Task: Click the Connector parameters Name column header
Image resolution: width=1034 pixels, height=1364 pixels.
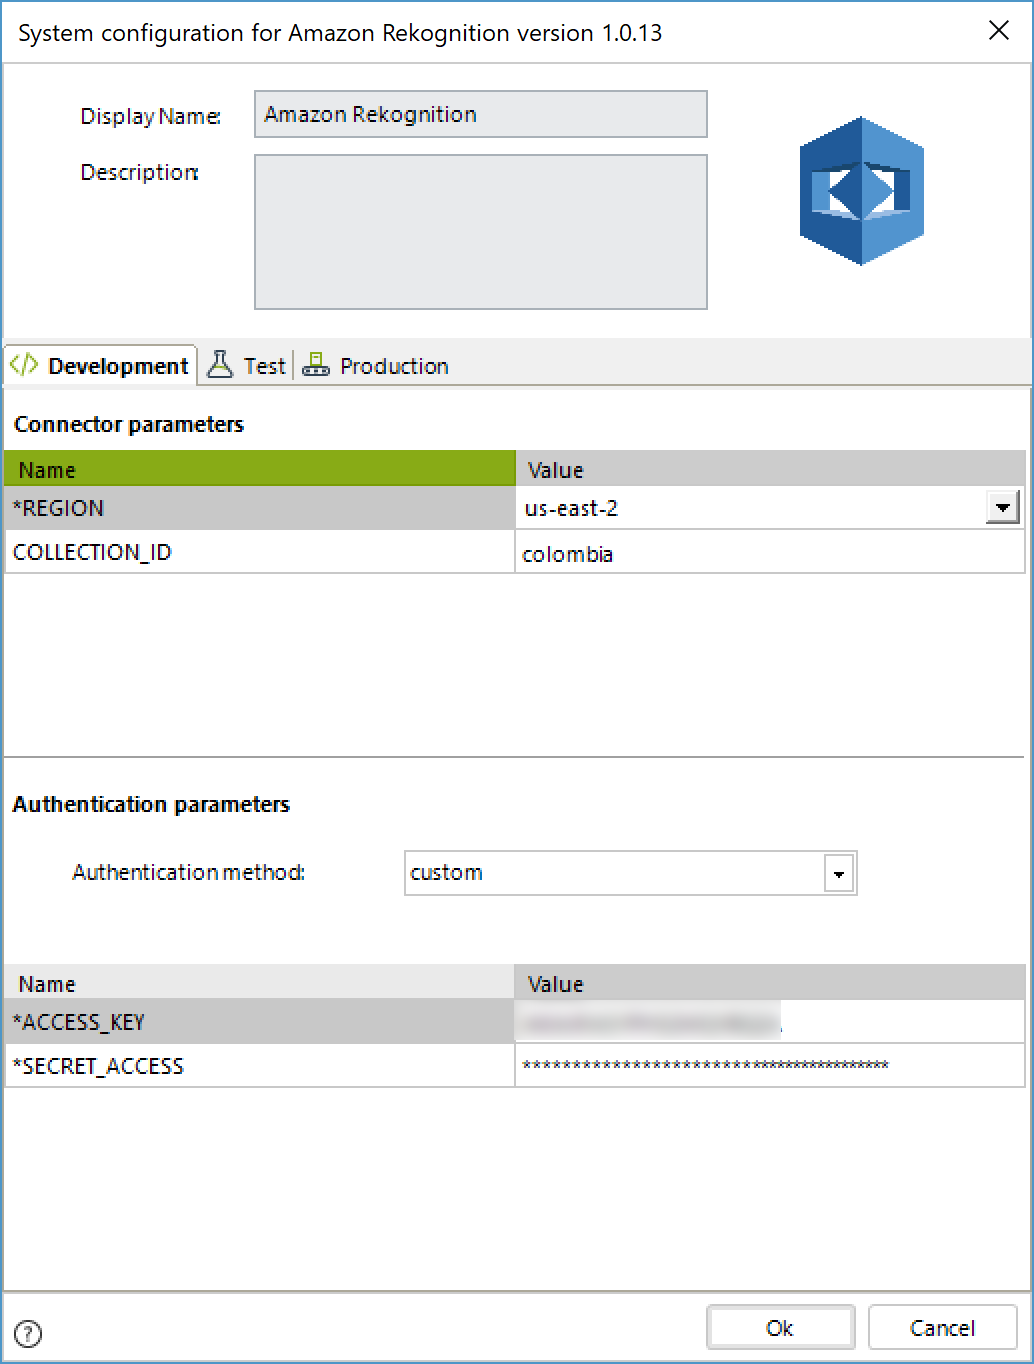Action: (x=260, y=469)
